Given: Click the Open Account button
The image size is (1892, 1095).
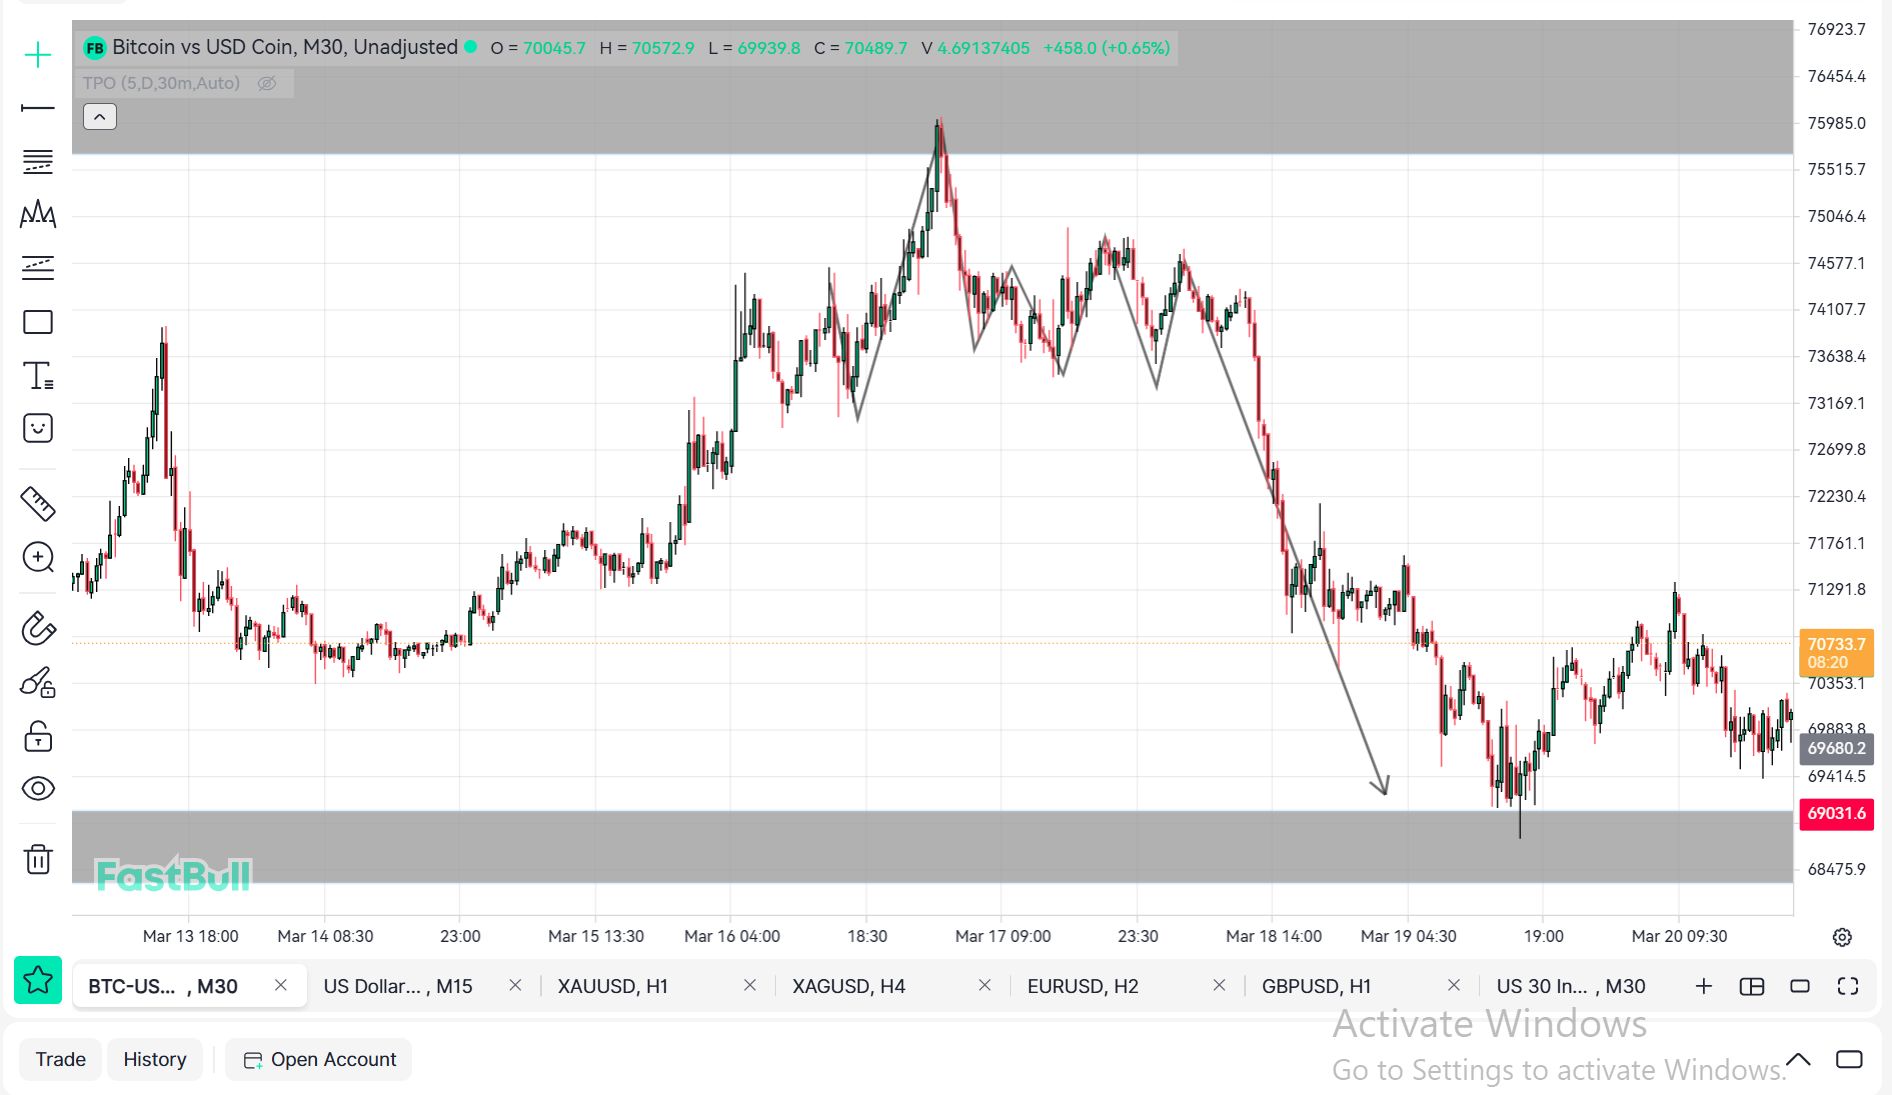Looking at the screenshot, I should pos(320,1060).
